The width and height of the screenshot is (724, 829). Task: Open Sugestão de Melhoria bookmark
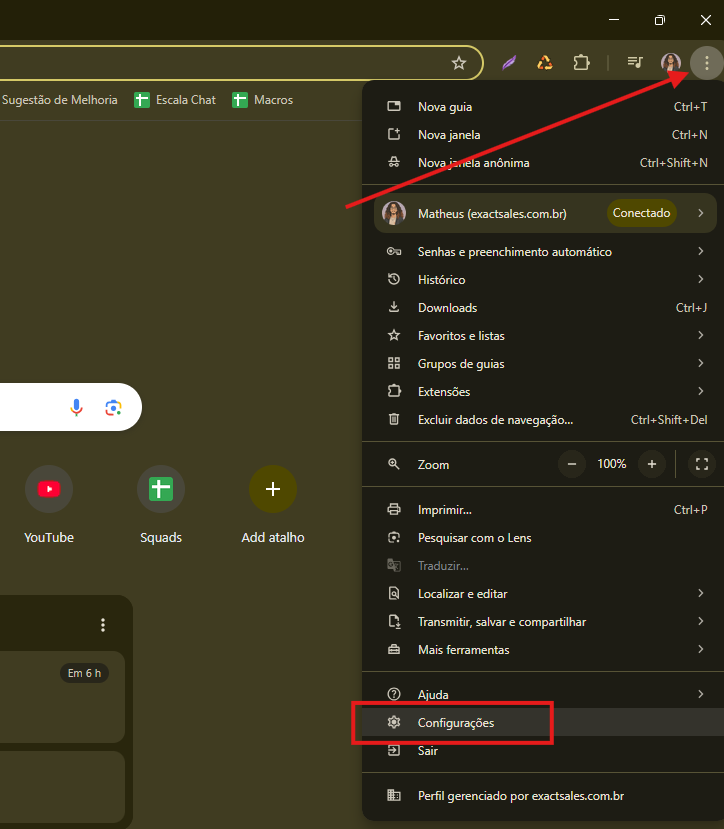(x=59, y=100)
